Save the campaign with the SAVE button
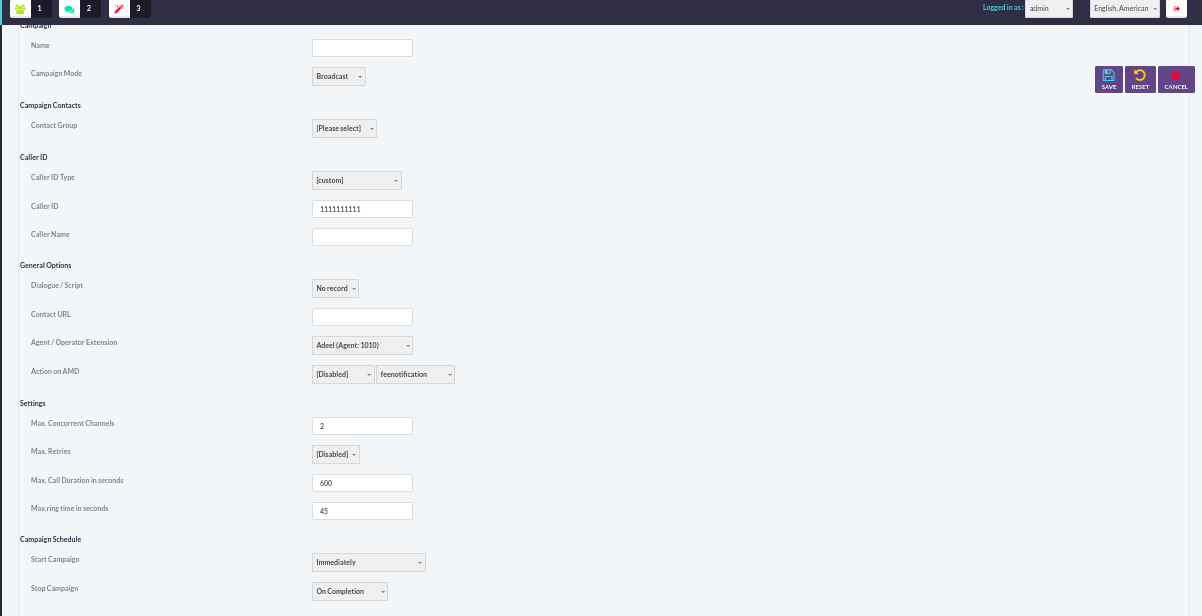The image size is (1202, 616). point(1109,80)
